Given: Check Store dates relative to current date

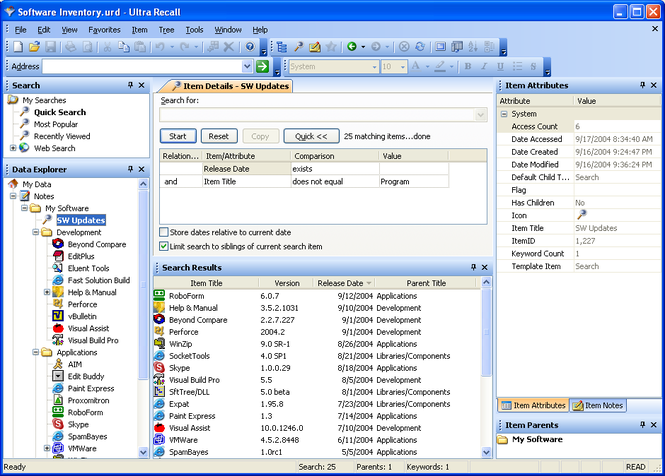Looking at the screenshot, I should point(164,232).
